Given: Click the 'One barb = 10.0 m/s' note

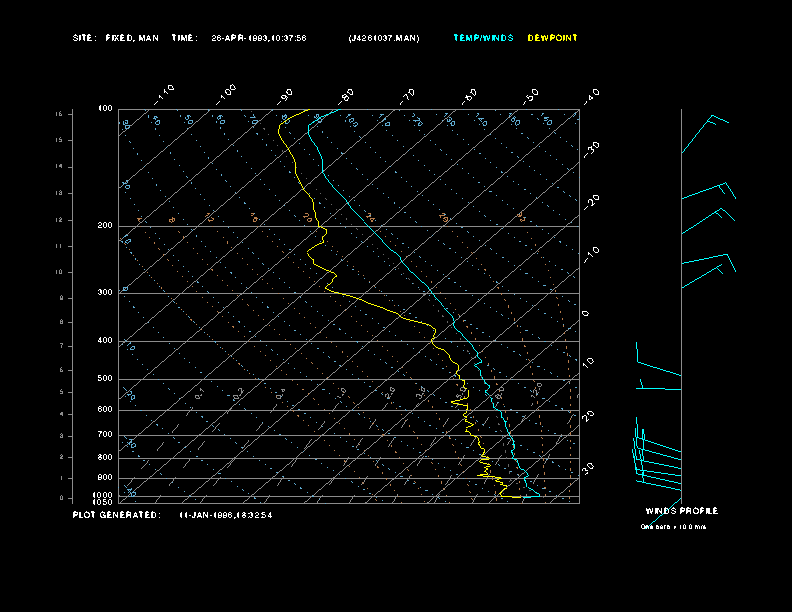Looking at the screenshot, I should tap(673, 526).
